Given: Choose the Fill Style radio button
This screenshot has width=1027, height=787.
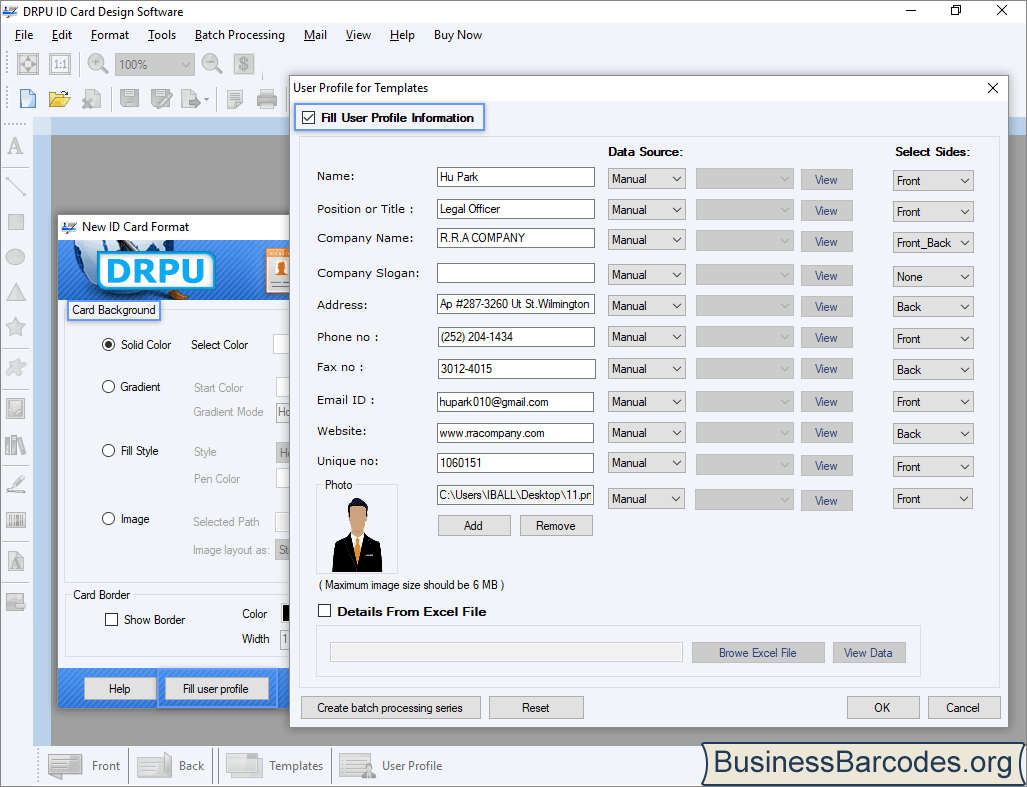Looking at the screenshot, I should (x=108, y=450).
